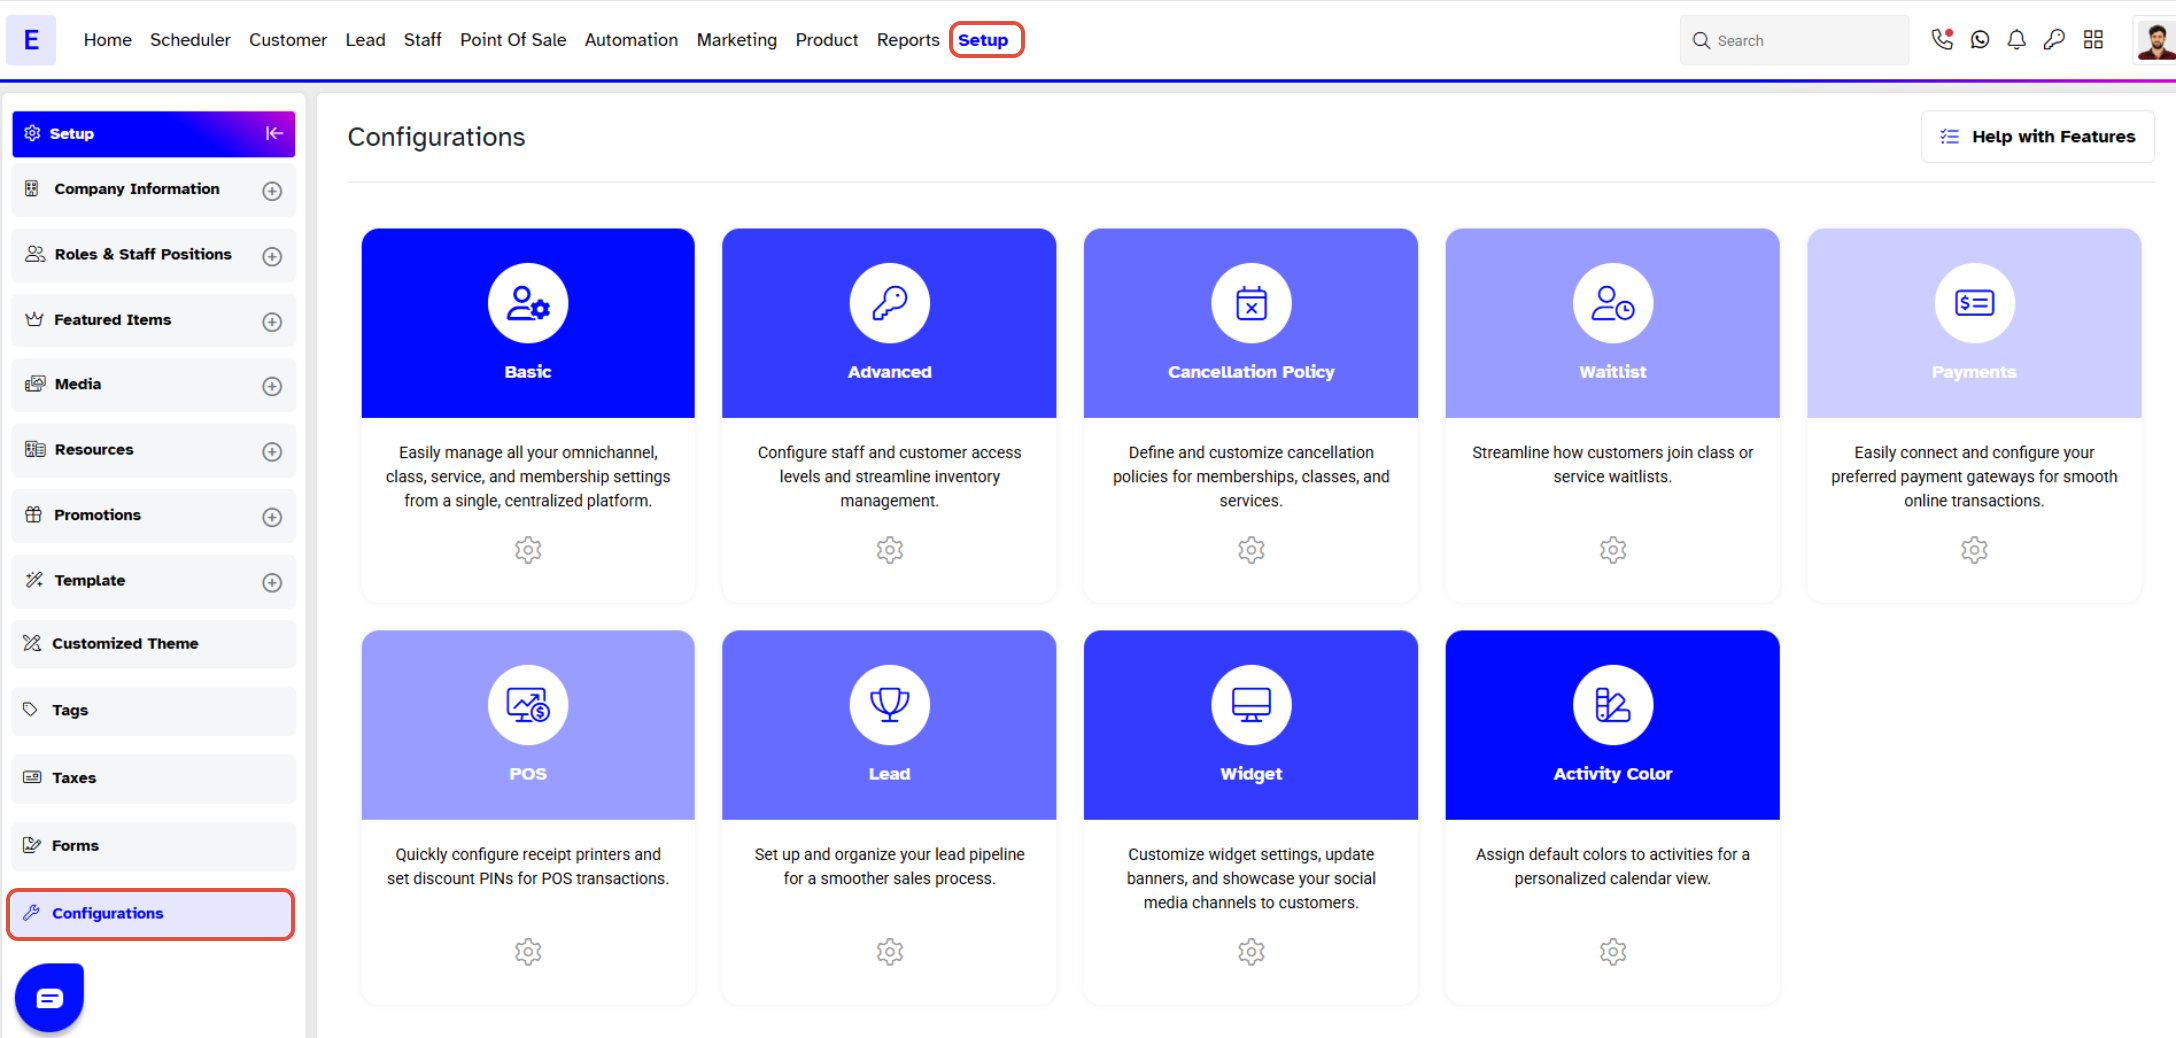2176x1038 pixels.
Task: Expand Company Information plus icon
Action: click(272, 191)
